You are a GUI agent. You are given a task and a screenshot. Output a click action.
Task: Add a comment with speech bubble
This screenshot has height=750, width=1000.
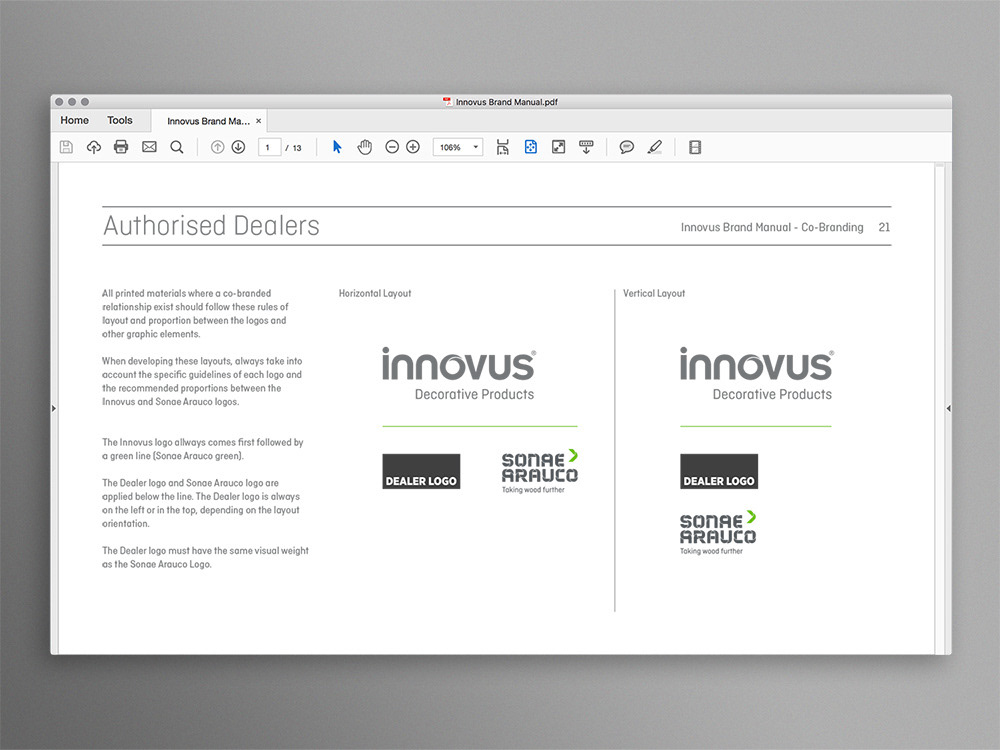coord(627,147)
